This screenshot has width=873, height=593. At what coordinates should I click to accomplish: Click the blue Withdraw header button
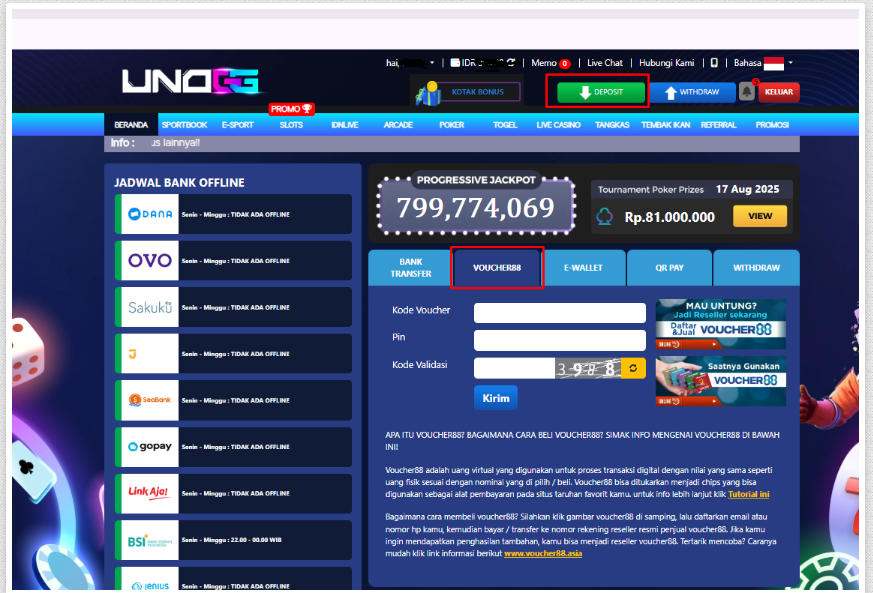click(x=693, y=92)
